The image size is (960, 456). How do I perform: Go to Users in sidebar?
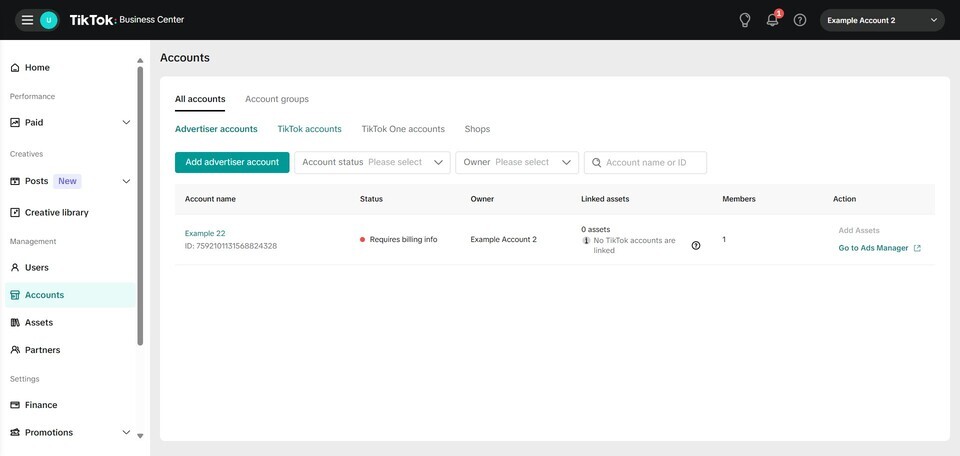pos(36,268)
